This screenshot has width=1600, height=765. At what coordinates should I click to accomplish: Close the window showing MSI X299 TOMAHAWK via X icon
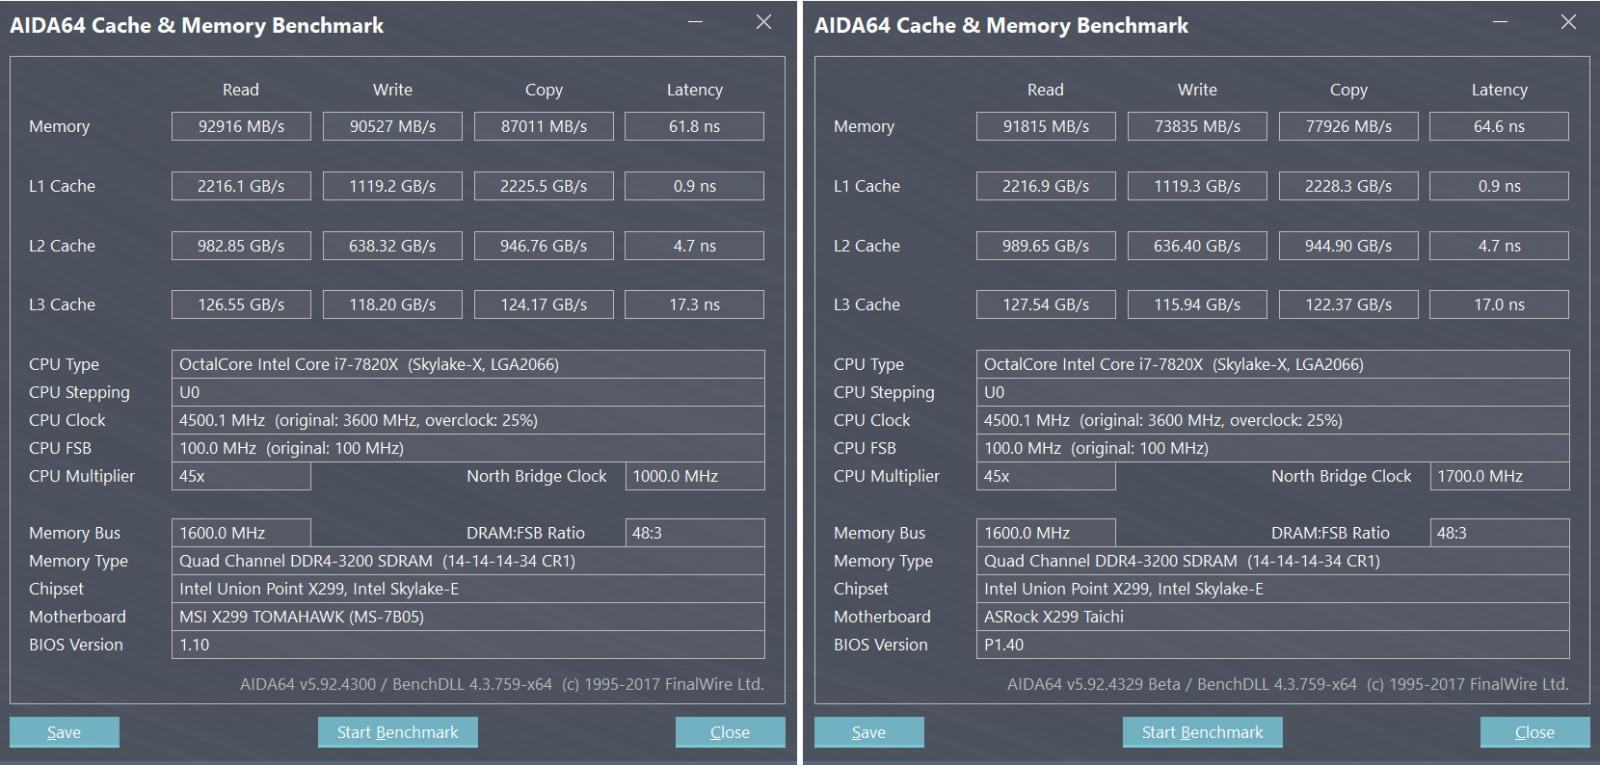tap(764, 22)
